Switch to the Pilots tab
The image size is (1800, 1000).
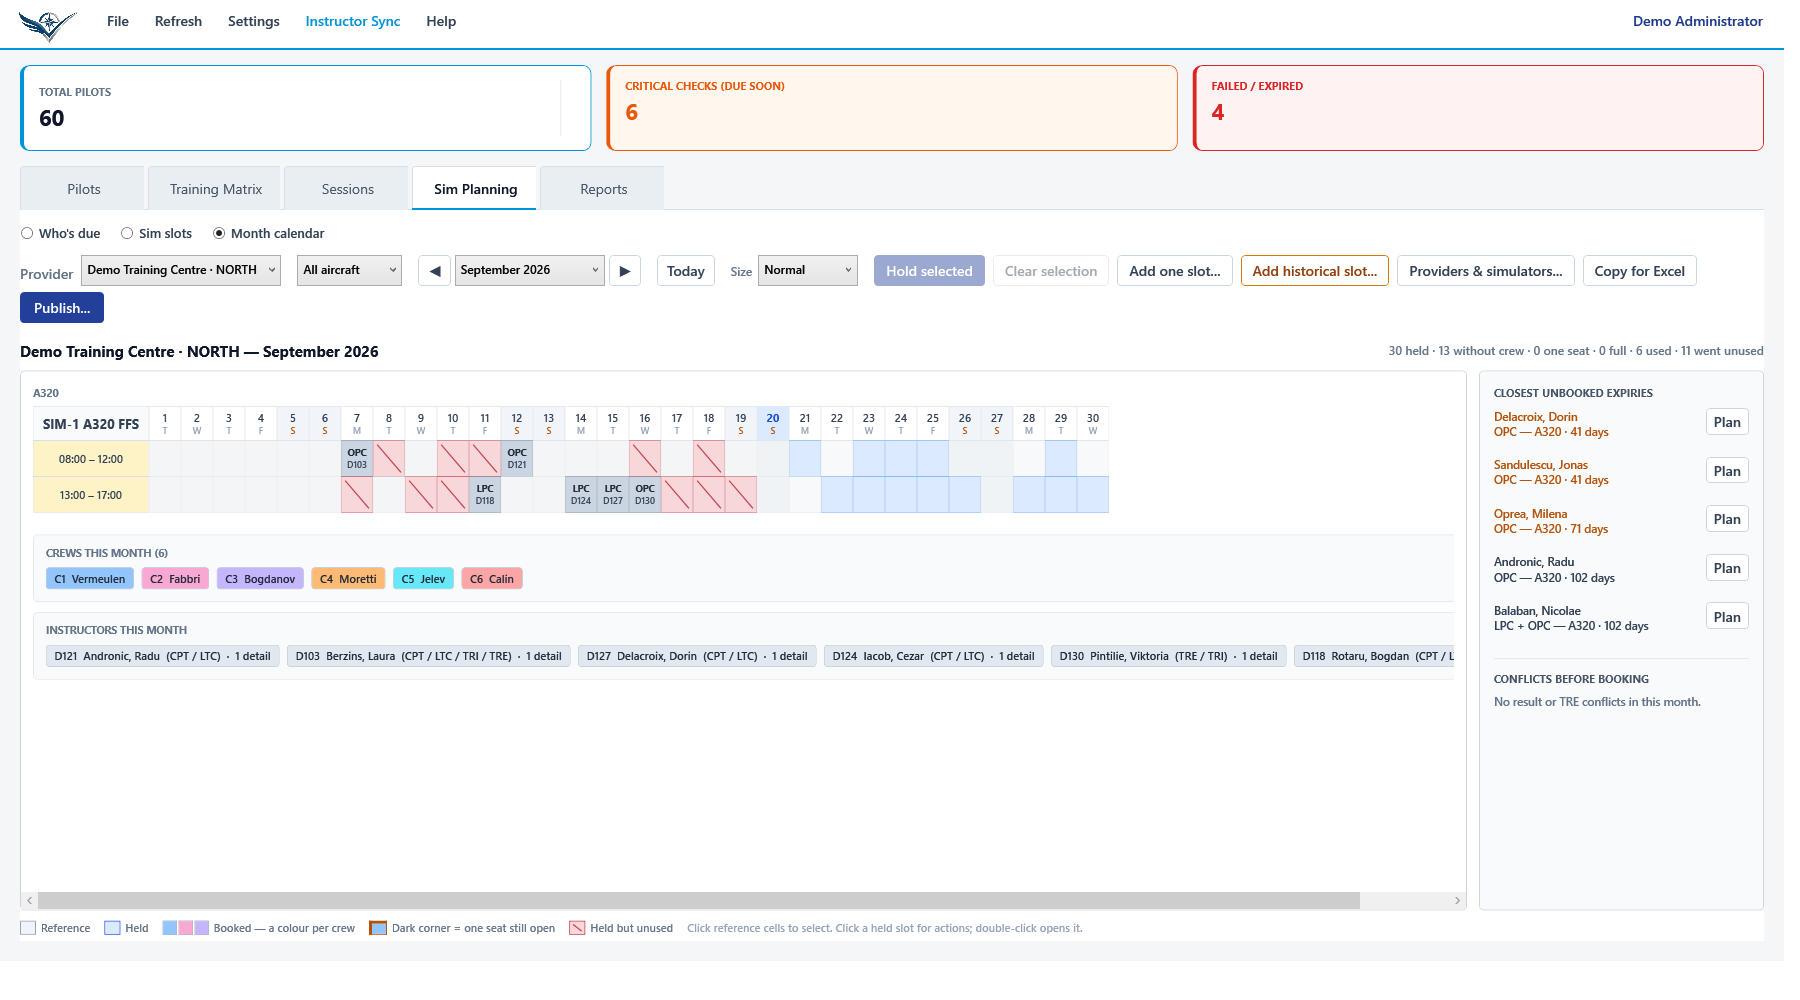pyautogui.click(x=83, y=189)
